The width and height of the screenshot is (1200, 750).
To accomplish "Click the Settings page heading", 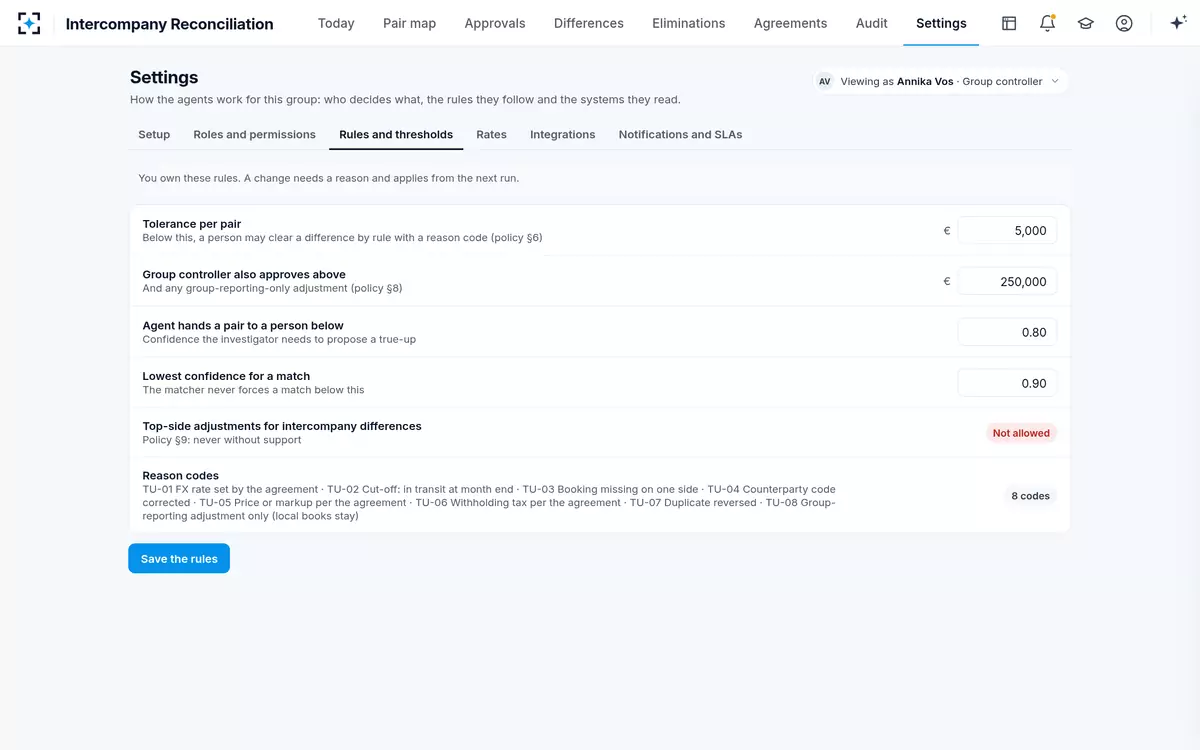I will pyautogui.click(x=164, y=77).
